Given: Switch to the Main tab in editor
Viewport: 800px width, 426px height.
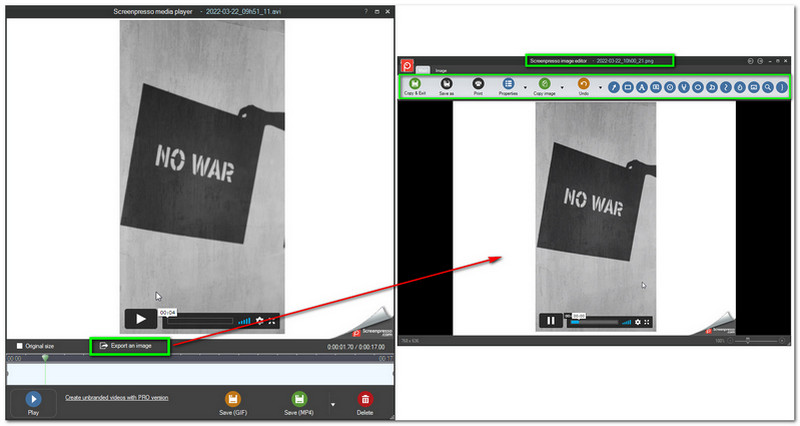Looking at the screenshot, I should coord(423,70).
